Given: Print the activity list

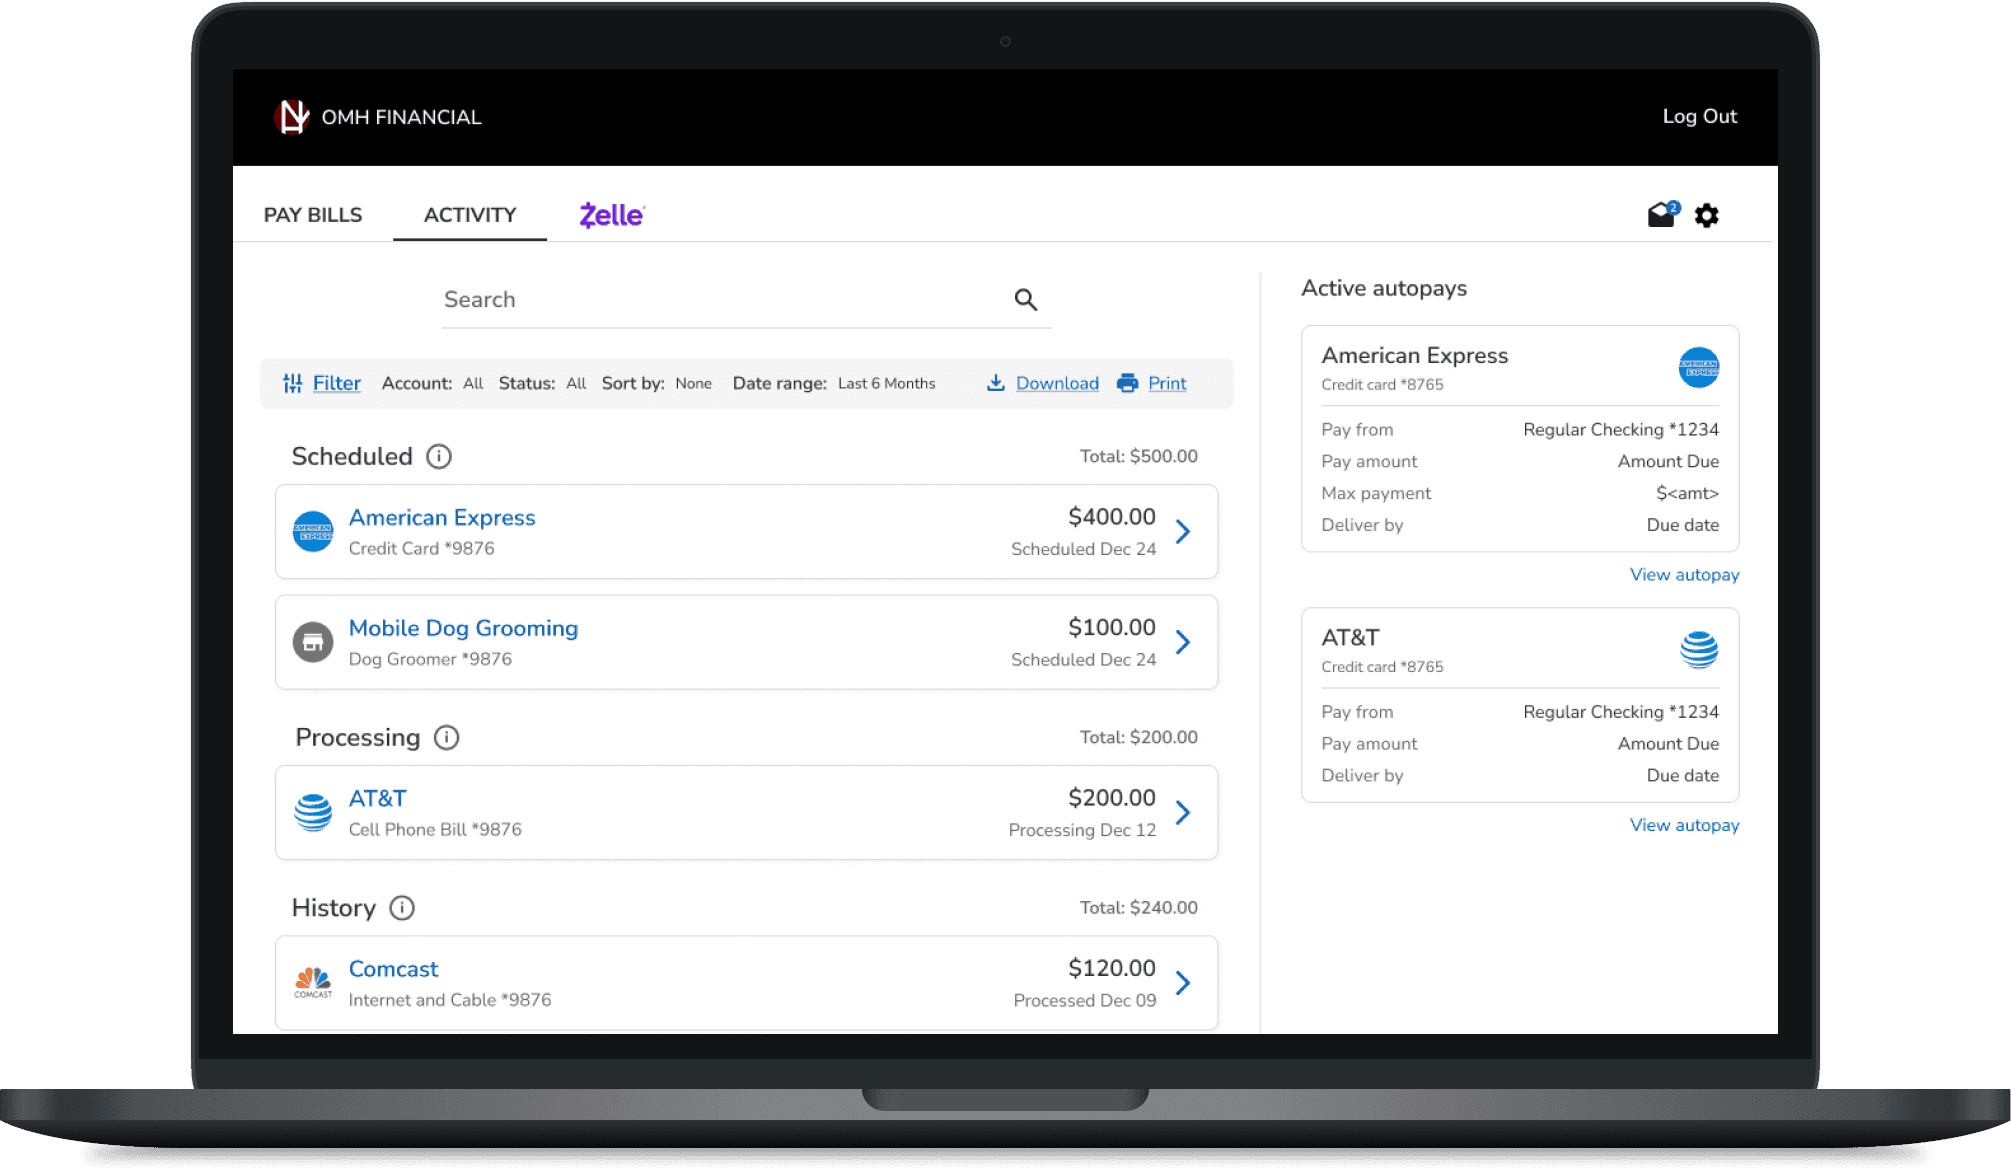Looking at the screenshot, I should pos(1166,383).
